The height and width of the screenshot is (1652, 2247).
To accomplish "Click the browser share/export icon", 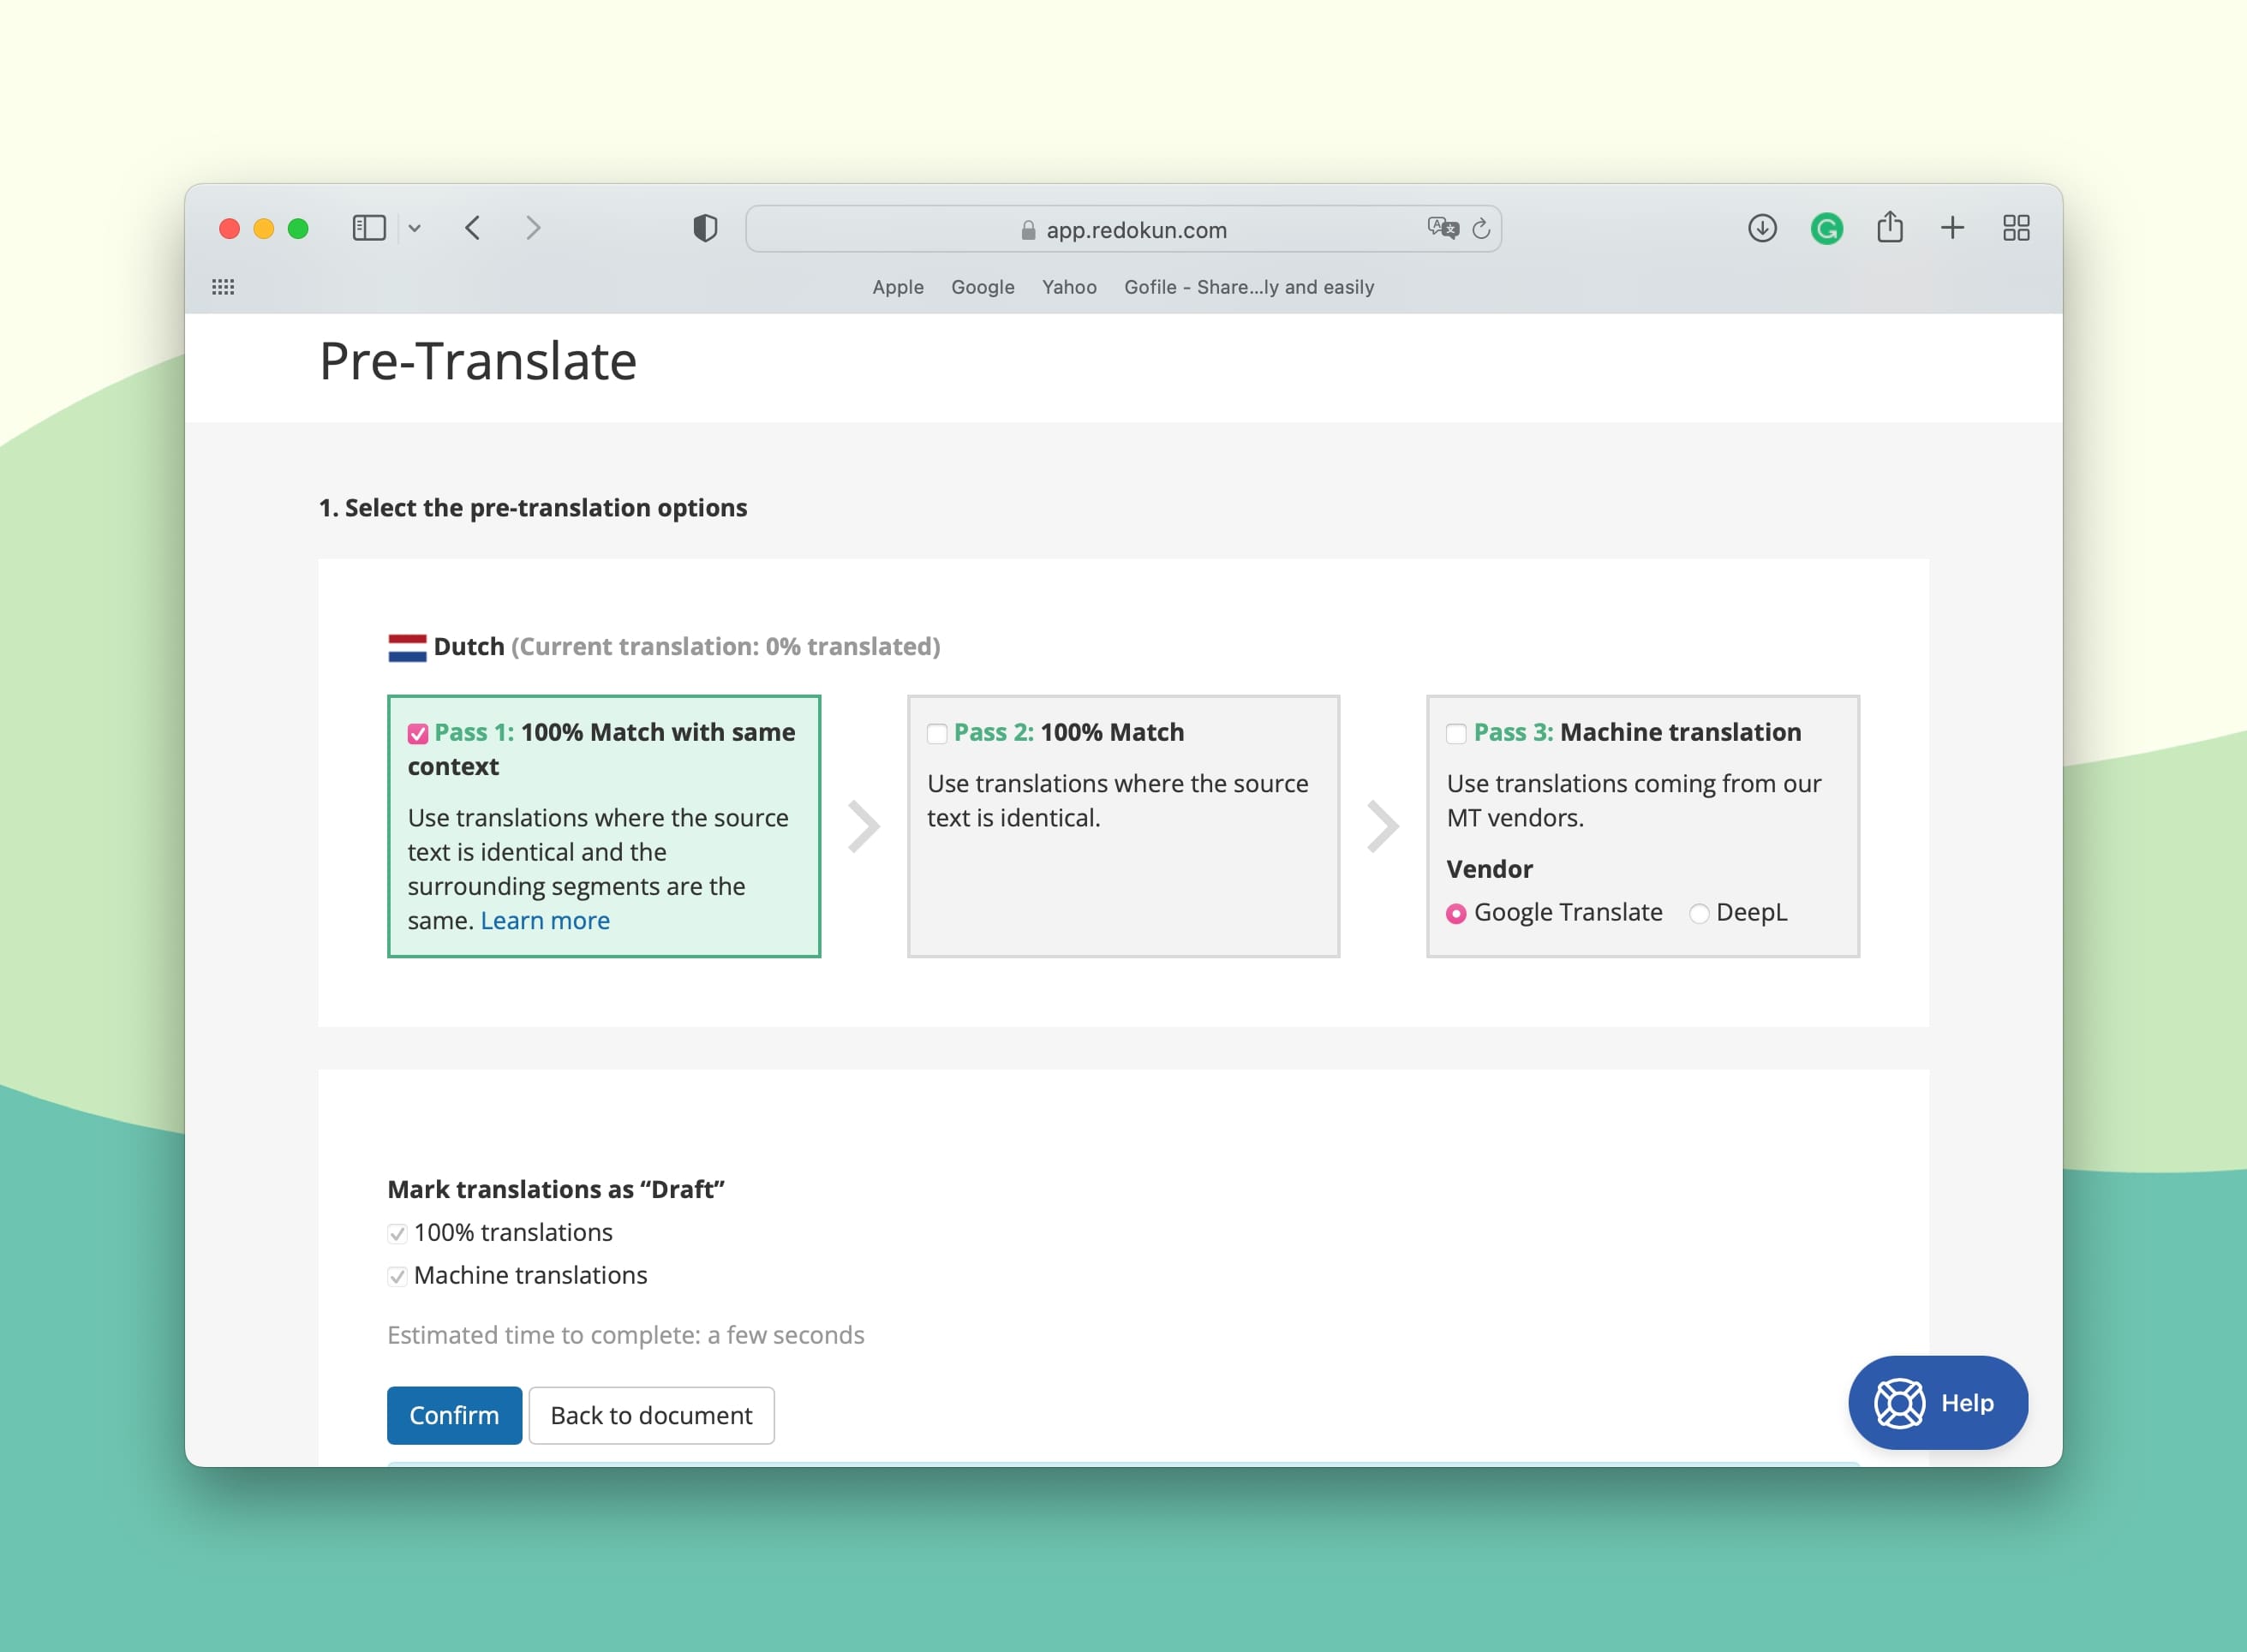I will point(1890,229).
